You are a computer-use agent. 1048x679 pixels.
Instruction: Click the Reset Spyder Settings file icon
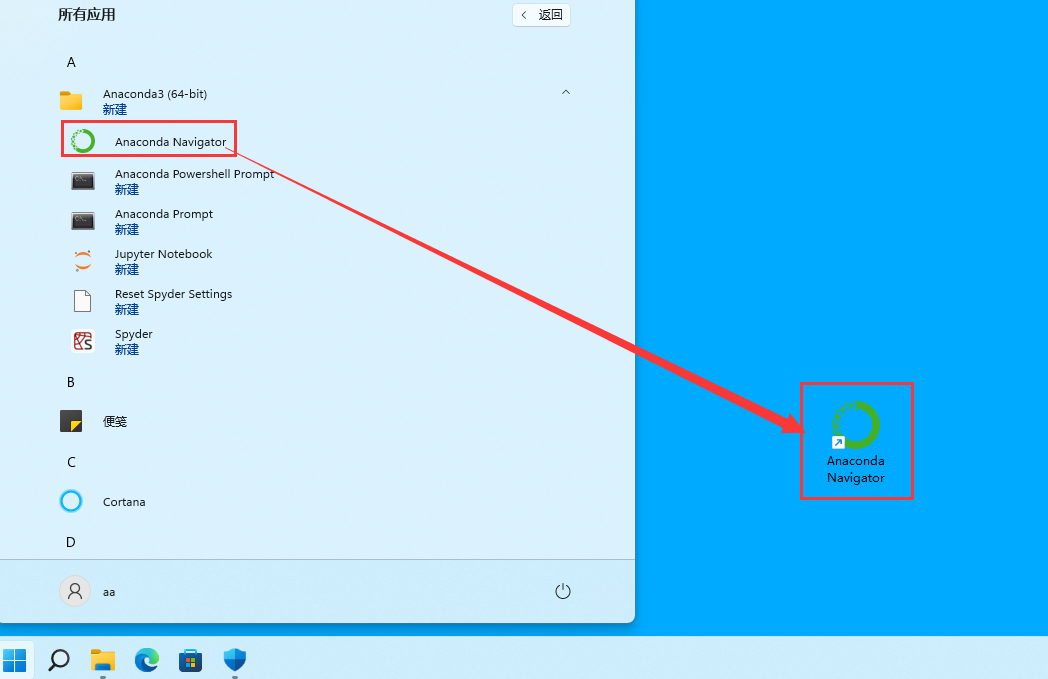[x=83, y=301]
